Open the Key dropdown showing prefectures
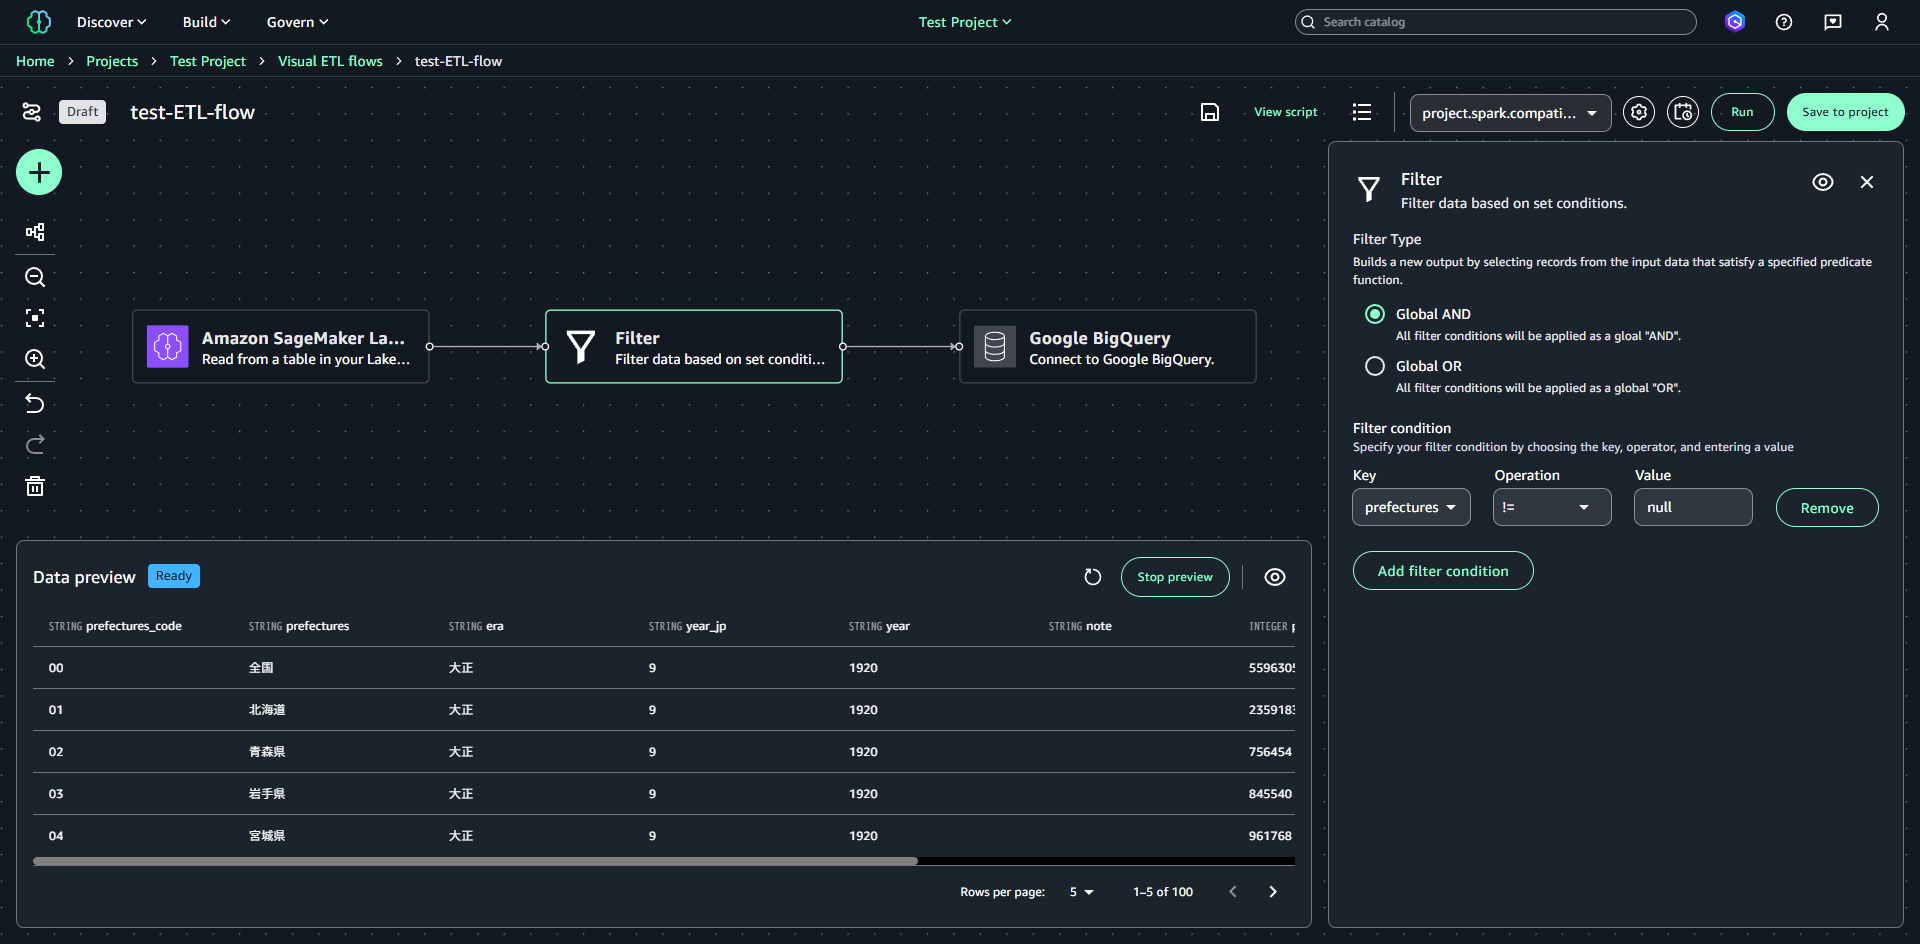 pos(1411,507)
